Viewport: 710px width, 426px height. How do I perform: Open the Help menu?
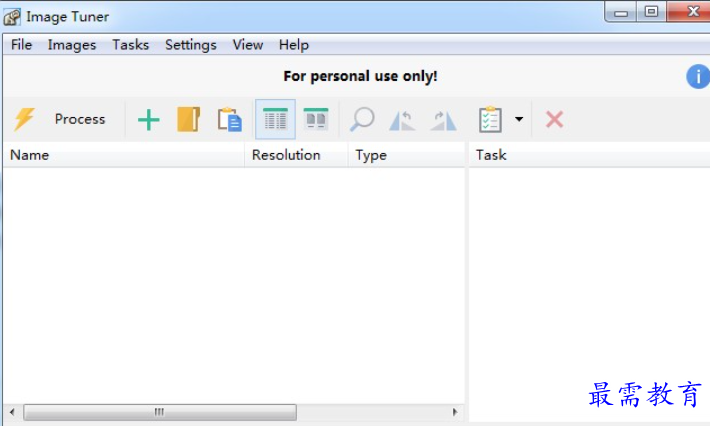pos(294,45)
